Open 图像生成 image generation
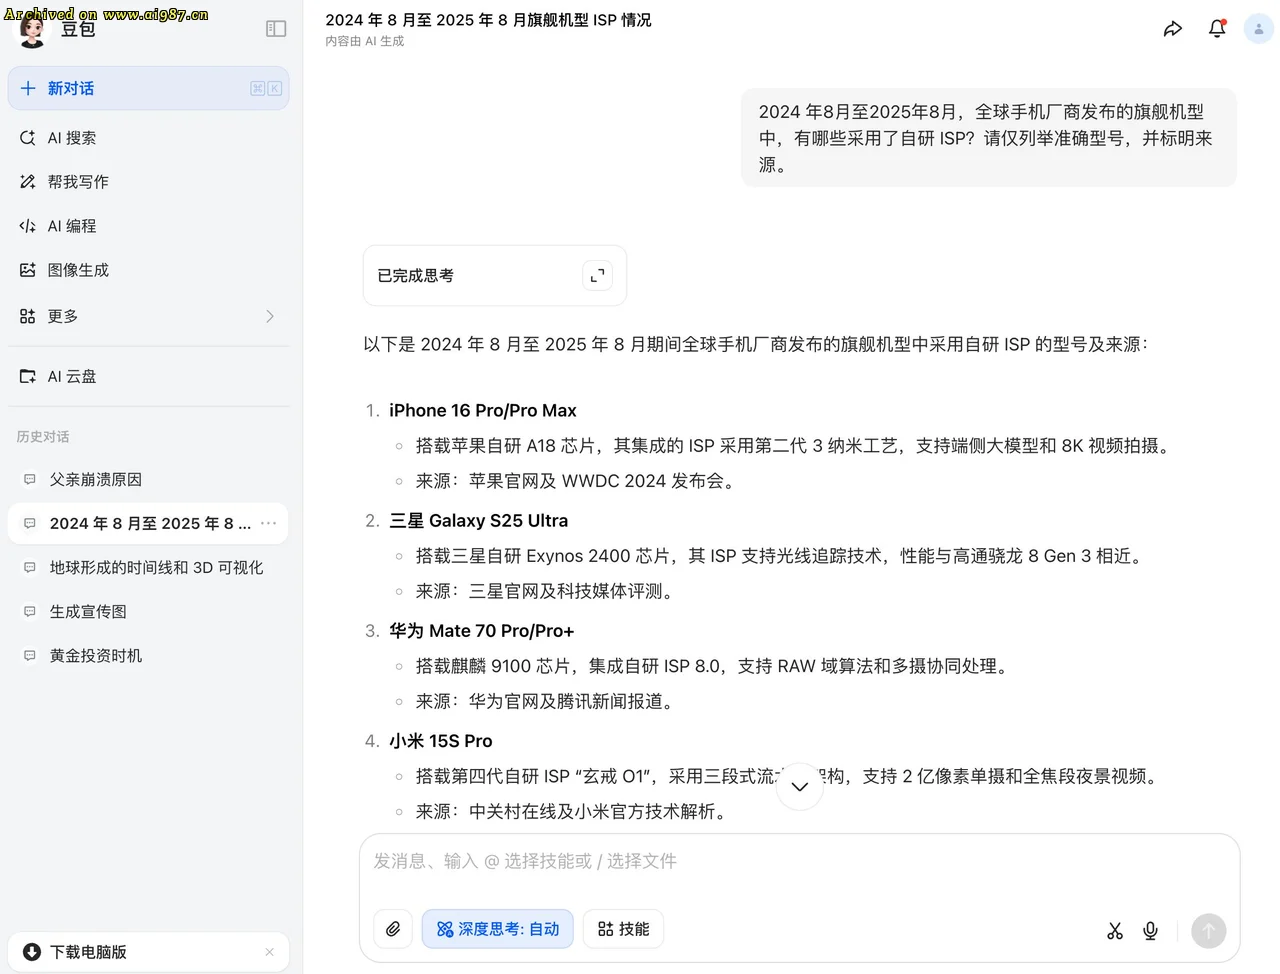Image resolution: width=1280 pixels, height=974 pixels. tap(148, 270)
